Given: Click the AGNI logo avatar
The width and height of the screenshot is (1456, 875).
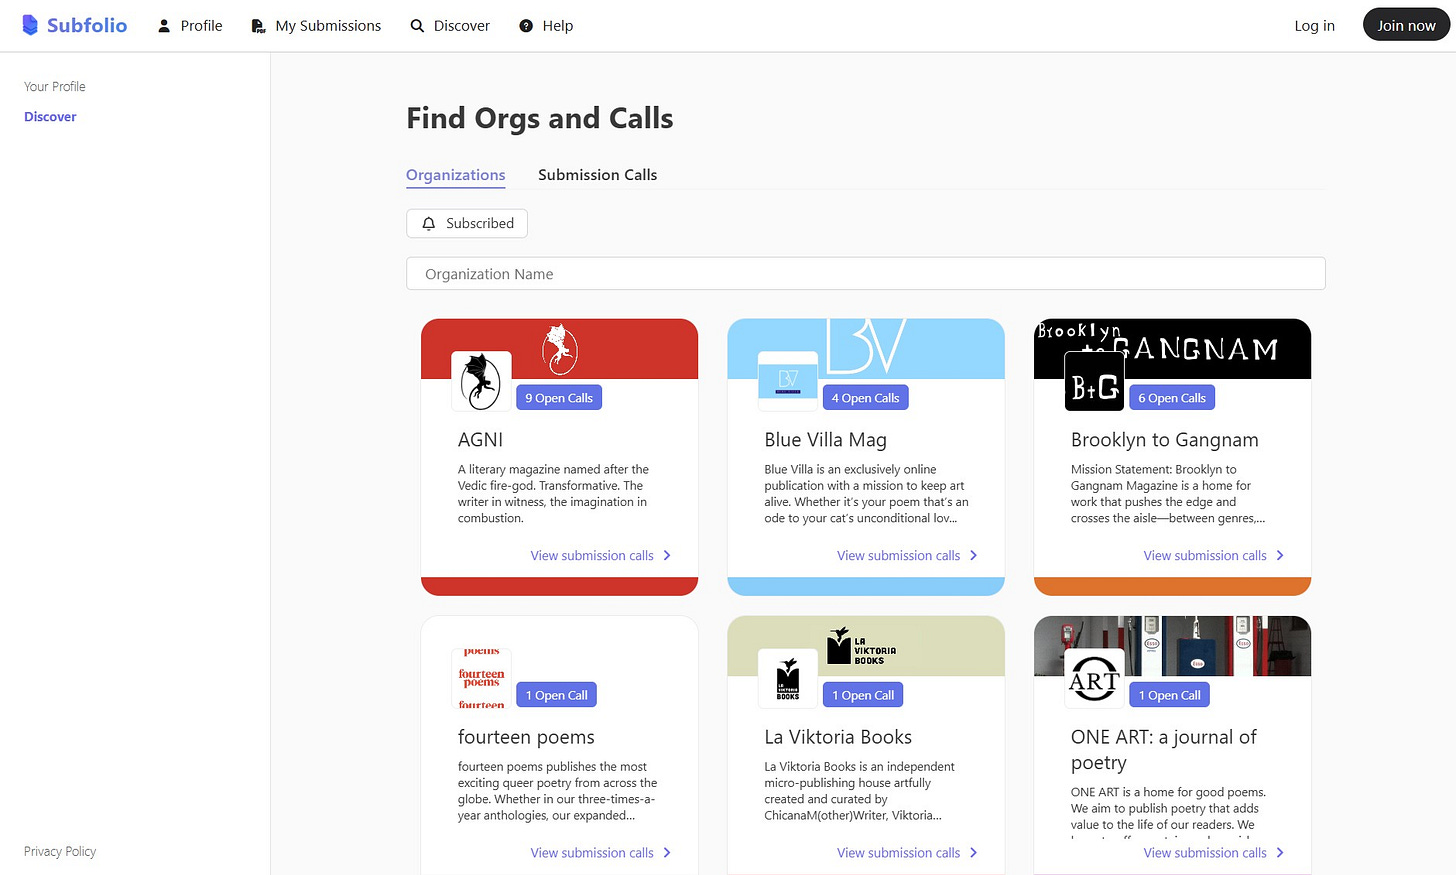Looking at the screenshot, I should tap(481, 381).
